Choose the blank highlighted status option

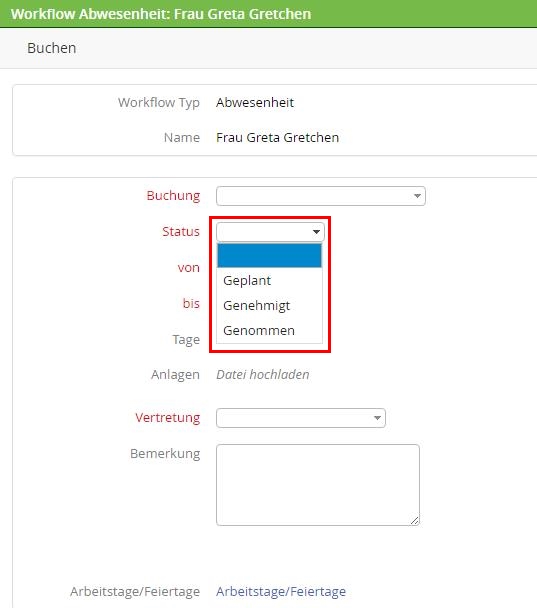click(269, 255)
